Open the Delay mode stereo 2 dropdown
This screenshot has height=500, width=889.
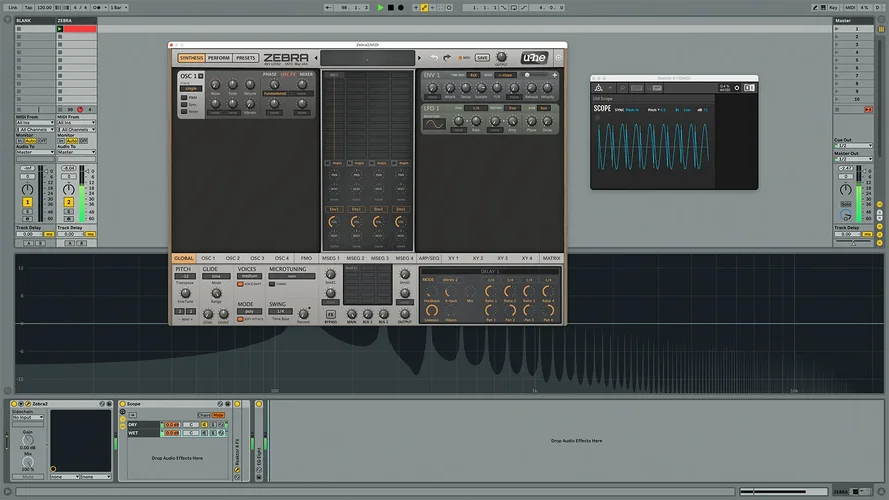click(x=451, y=280)
